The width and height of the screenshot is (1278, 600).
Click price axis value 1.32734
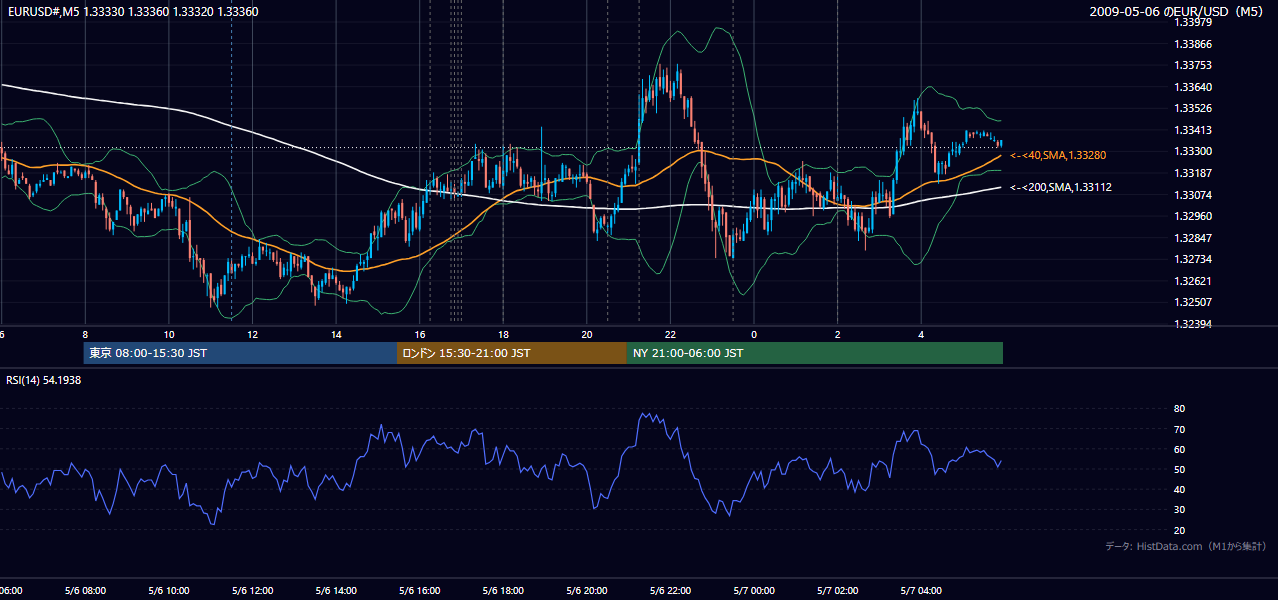click(1192, 259)
